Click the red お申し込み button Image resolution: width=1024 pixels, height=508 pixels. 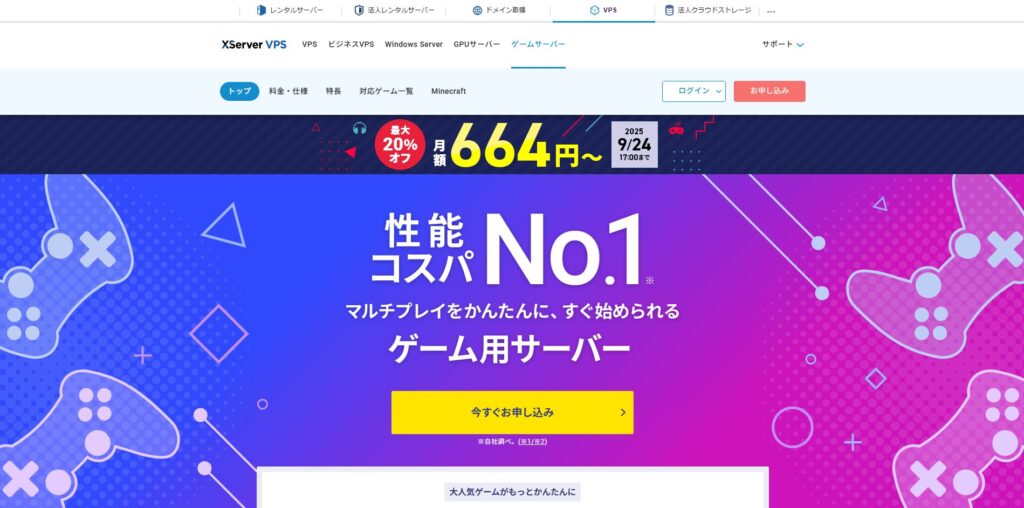point(769,91)
